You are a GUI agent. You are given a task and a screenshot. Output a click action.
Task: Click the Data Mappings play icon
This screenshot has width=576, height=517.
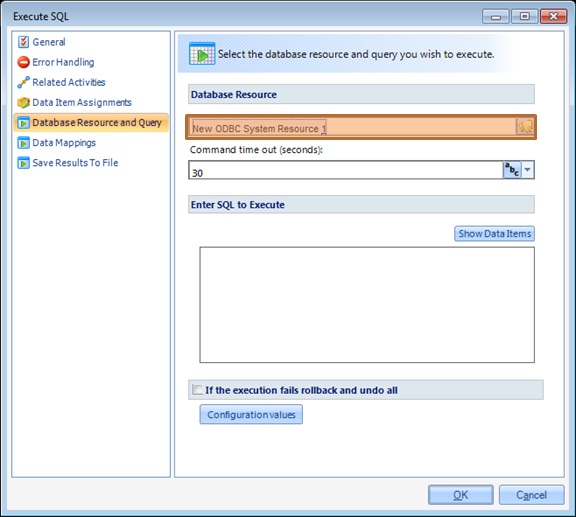tap(23, 143)
